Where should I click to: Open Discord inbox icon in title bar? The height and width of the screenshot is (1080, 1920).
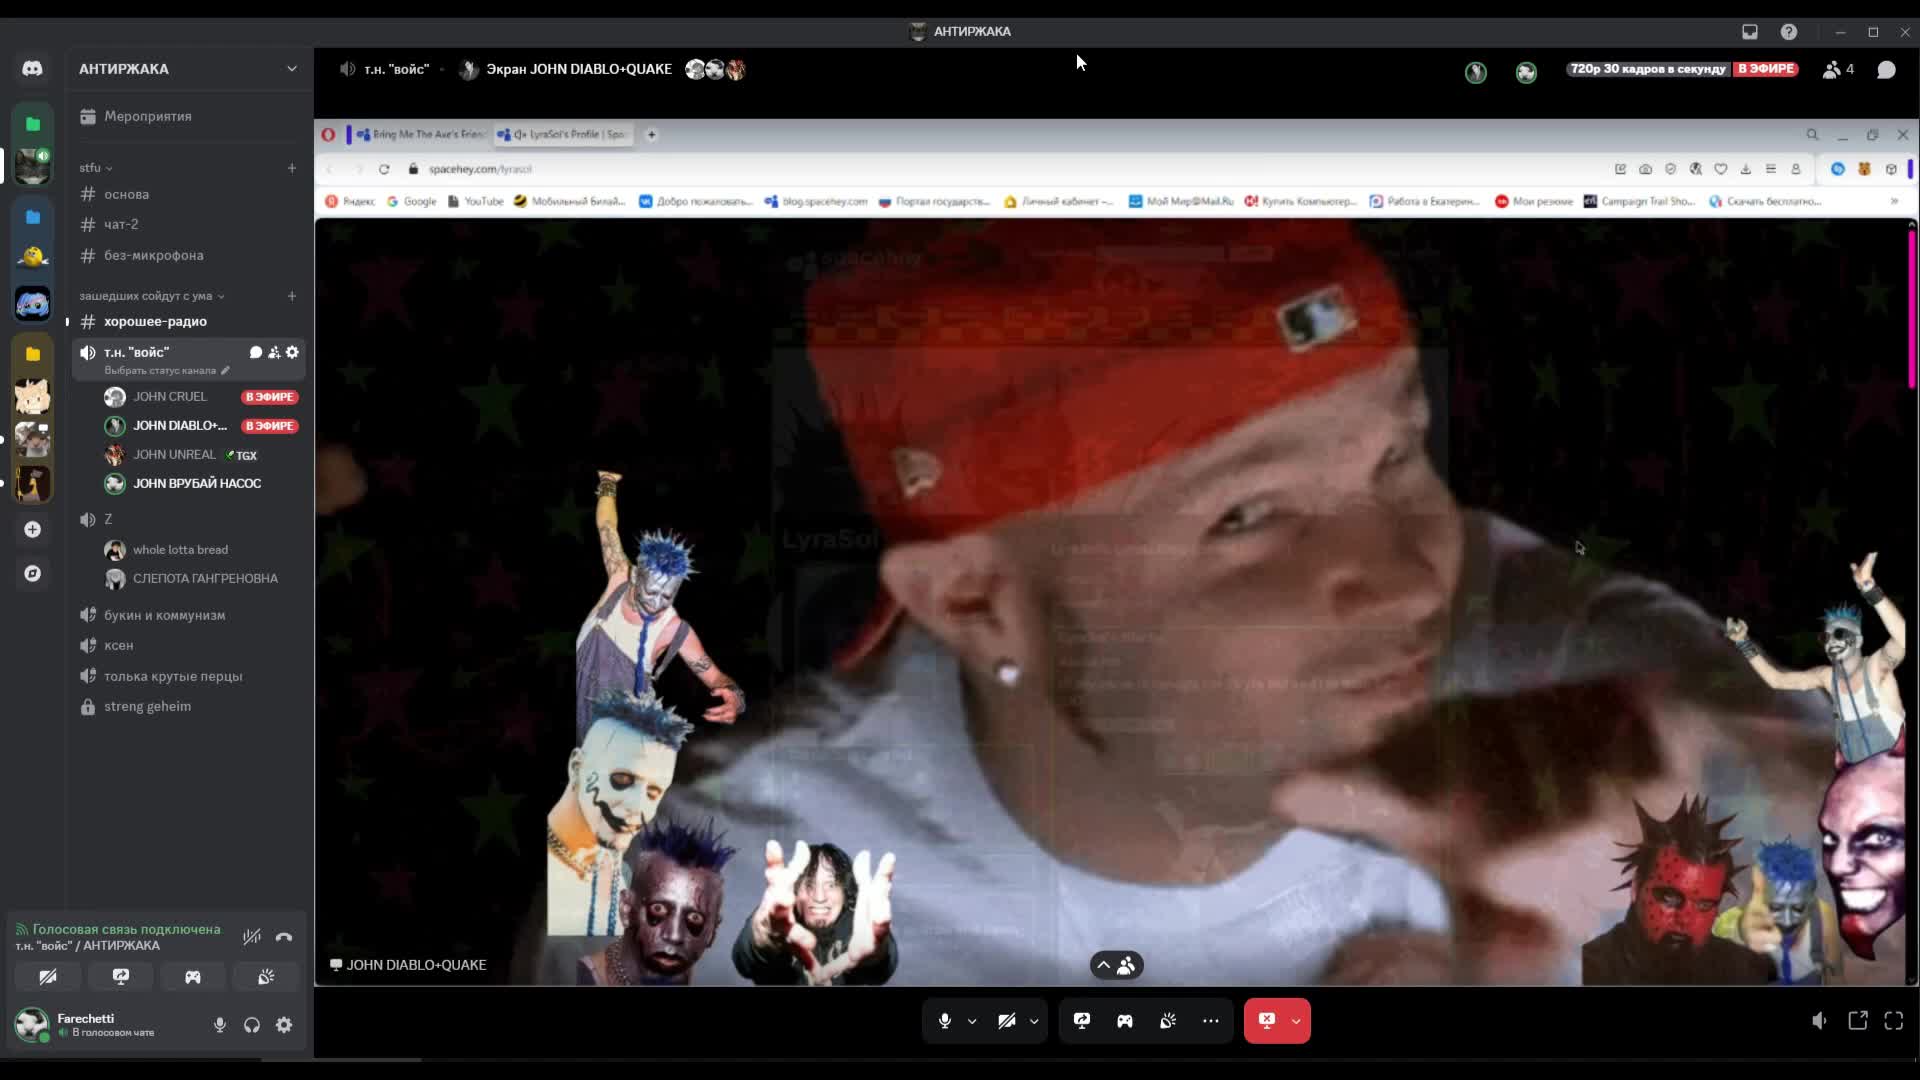pos(1750,32)
